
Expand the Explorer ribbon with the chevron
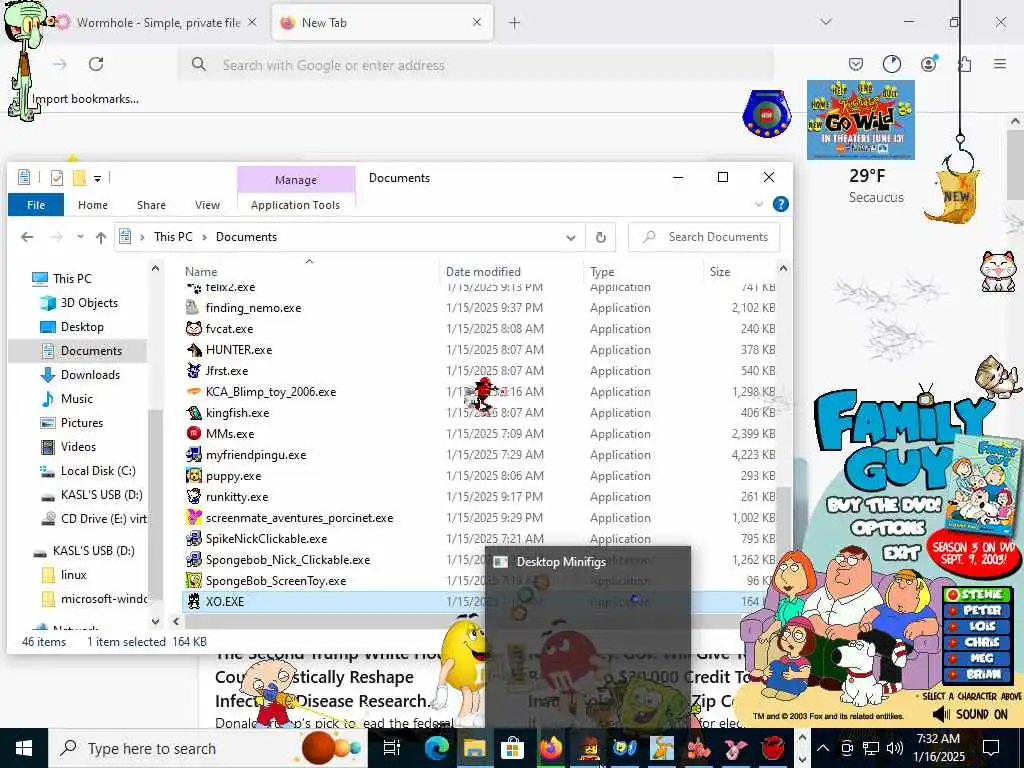pyautogui.click(x=759, y=204)
